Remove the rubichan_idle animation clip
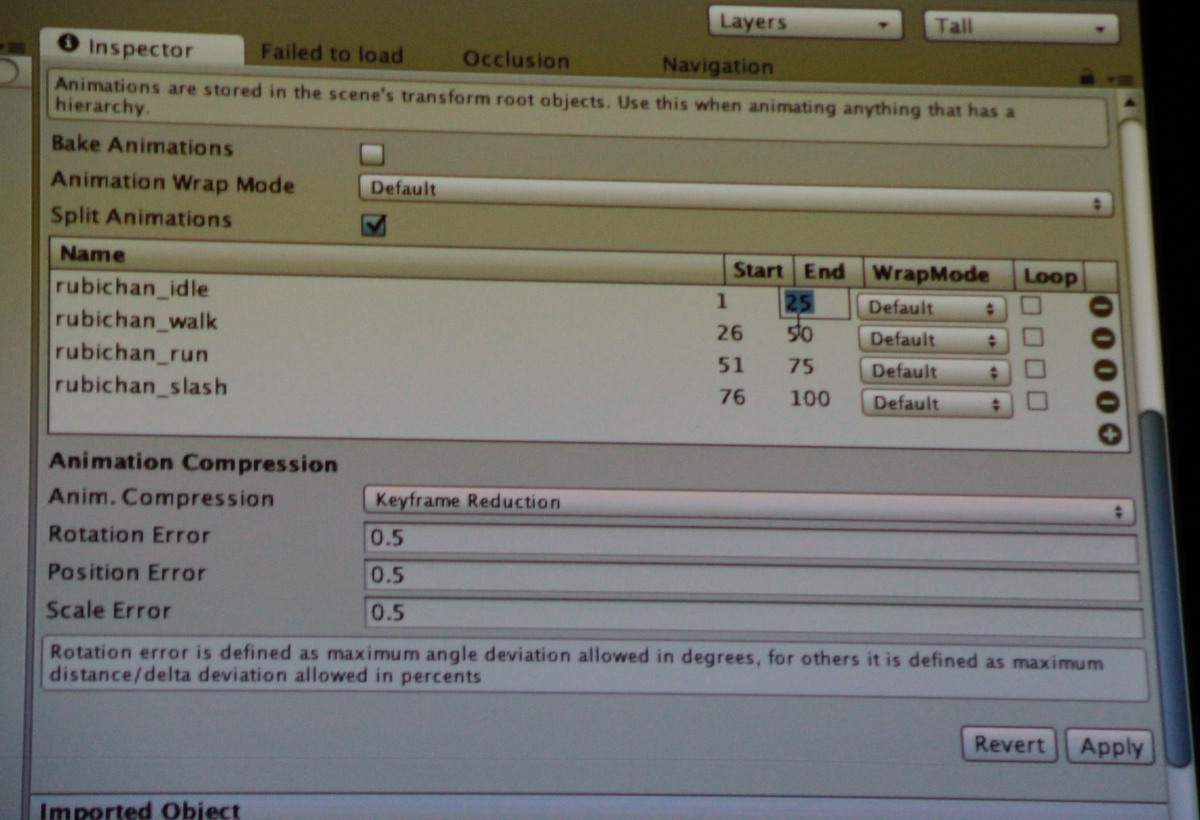1200x820 pixels. point(1104,309)
